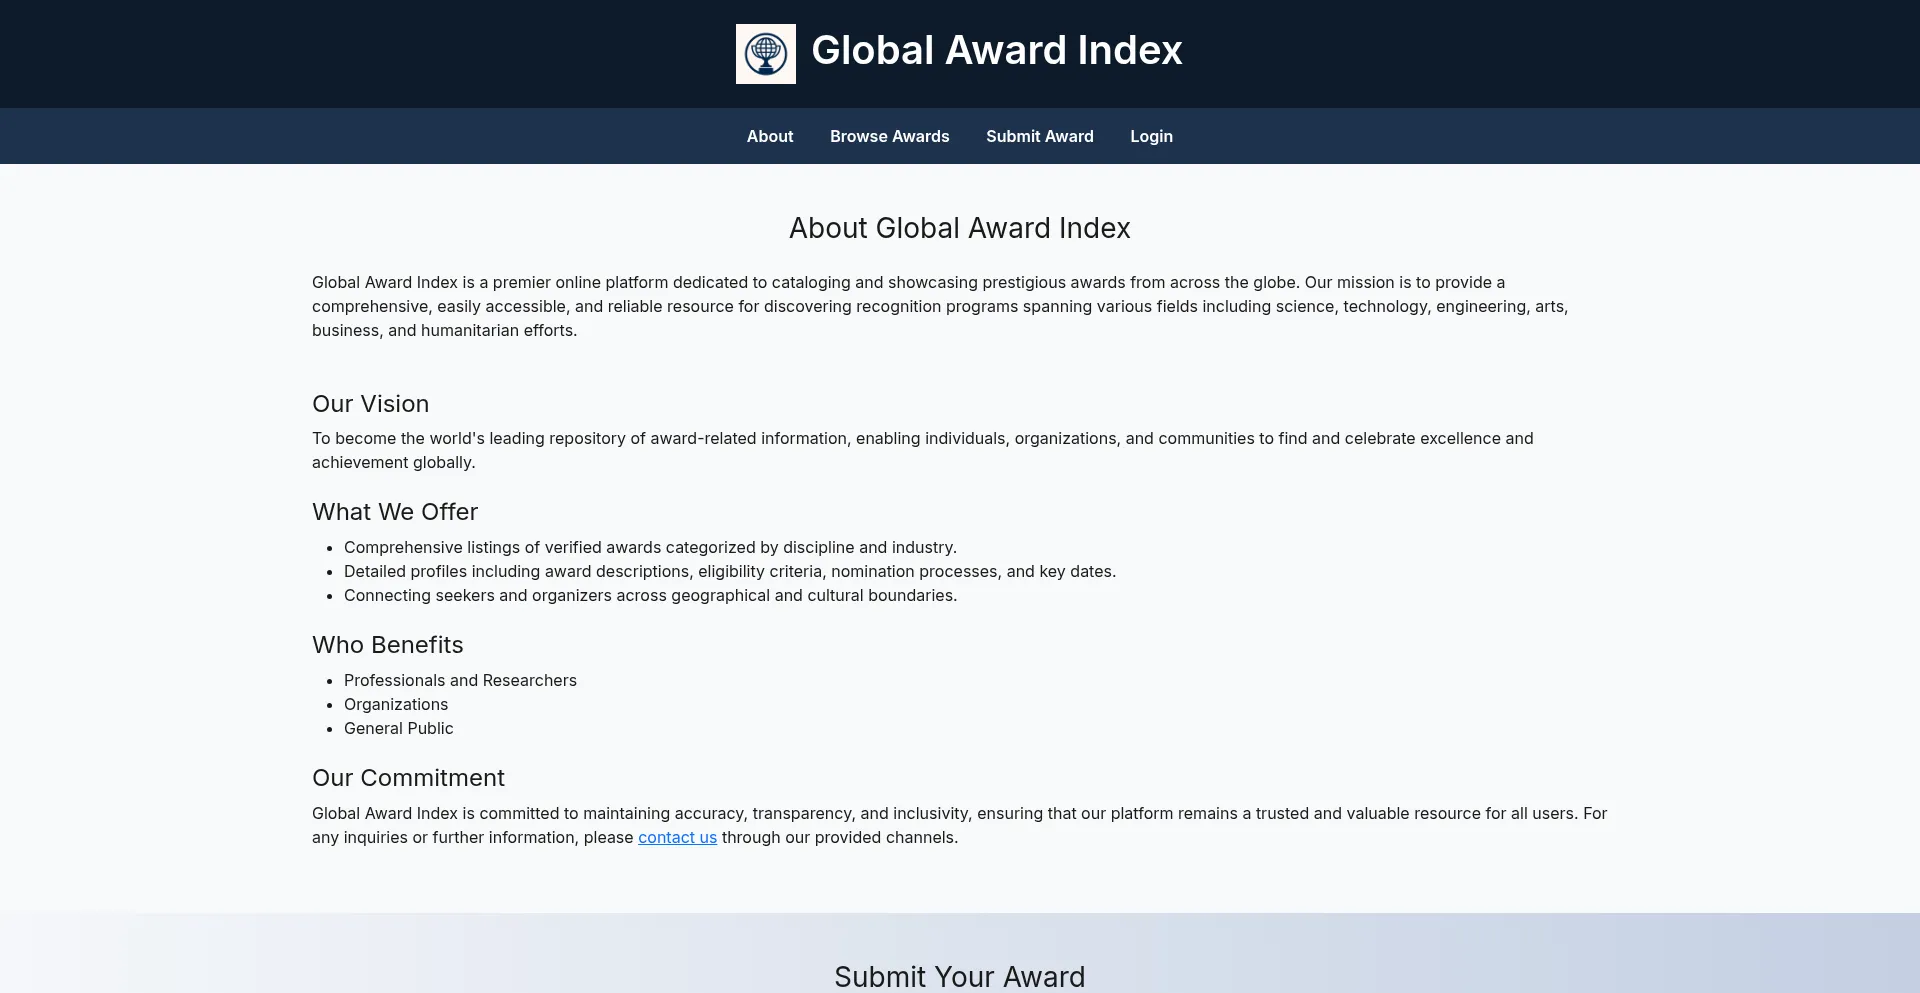Click the About Global Award Index heading
The image size is (1920, 993).
[959, 228]
